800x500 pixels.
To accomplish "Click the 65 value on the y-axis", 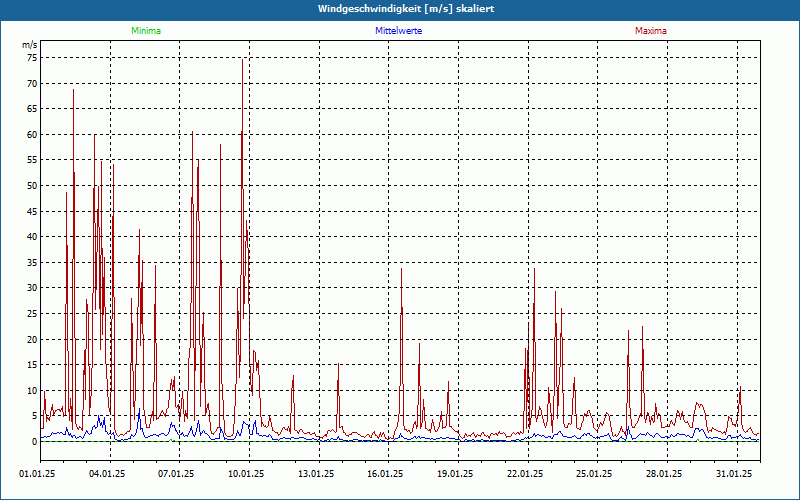I will pos(32,109).
